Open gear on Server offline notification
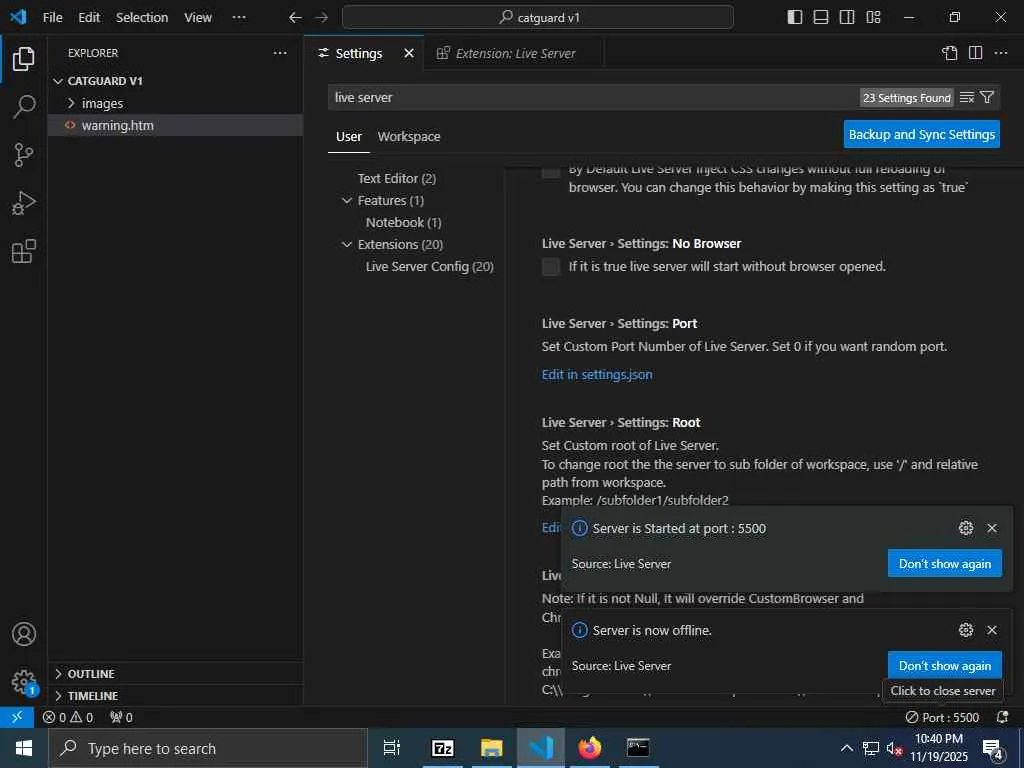The height and width of the screenshot is (768, 1024). click(966, 630)
